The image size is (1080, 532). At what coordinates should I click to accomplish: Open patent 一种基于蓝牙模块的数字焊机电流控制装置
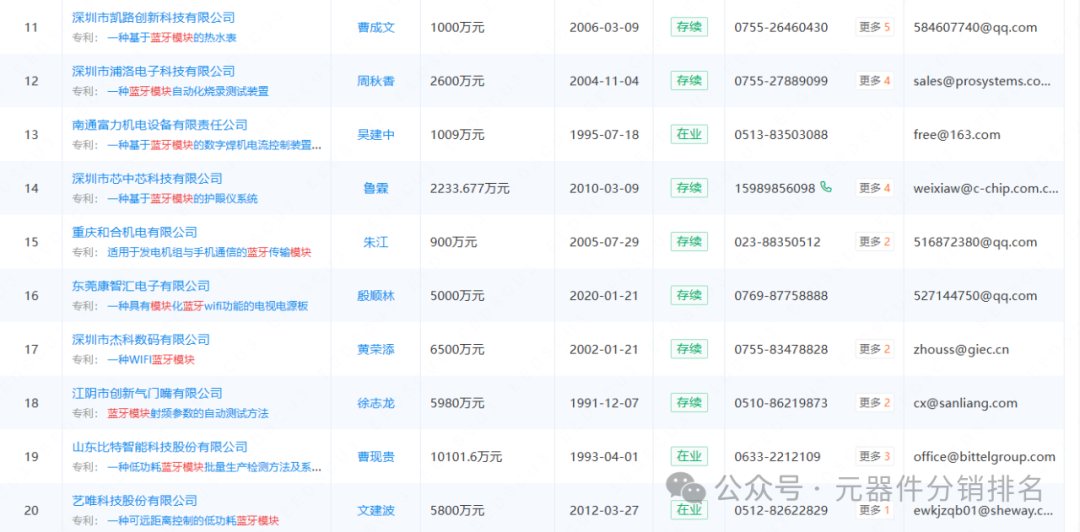click(214, 145)
